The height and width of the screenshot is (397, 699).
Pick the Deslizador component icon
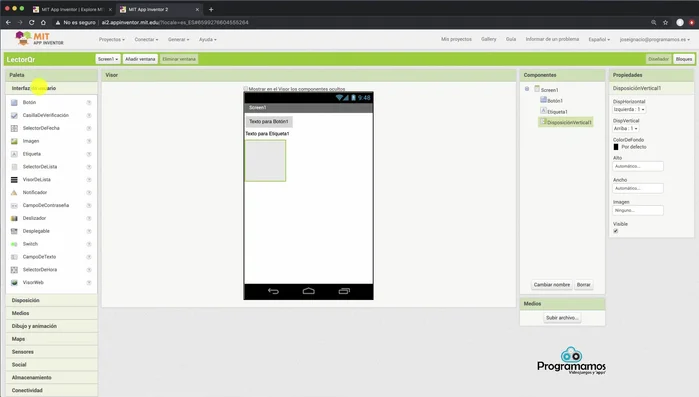tap(14, 218)
